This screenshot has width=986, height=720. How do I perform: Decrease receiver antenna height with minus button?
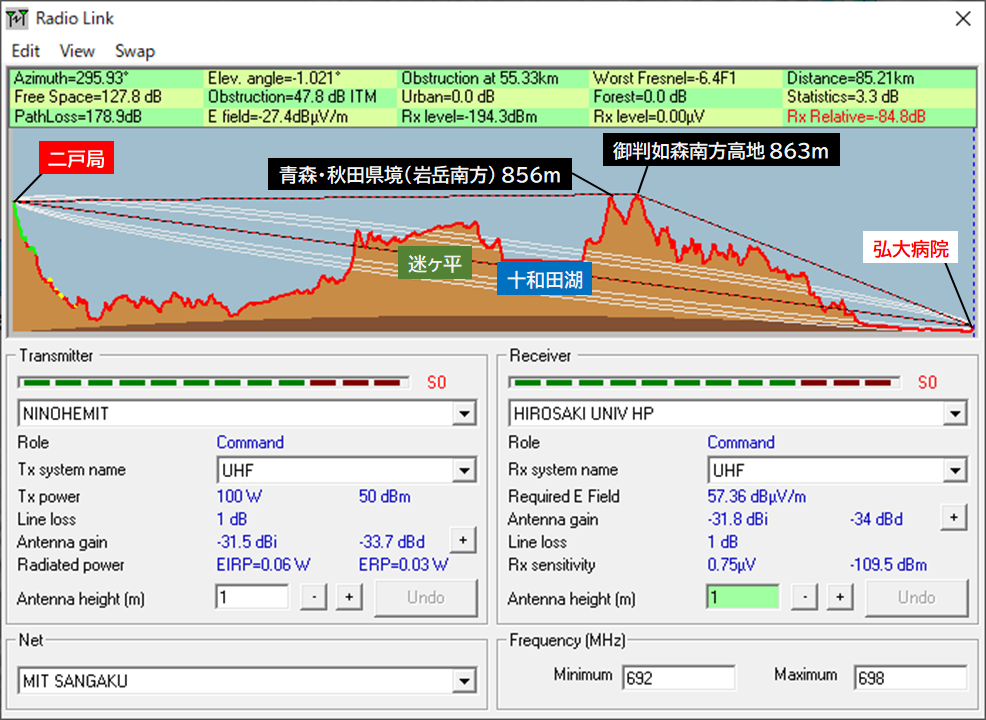coord(804,597)
